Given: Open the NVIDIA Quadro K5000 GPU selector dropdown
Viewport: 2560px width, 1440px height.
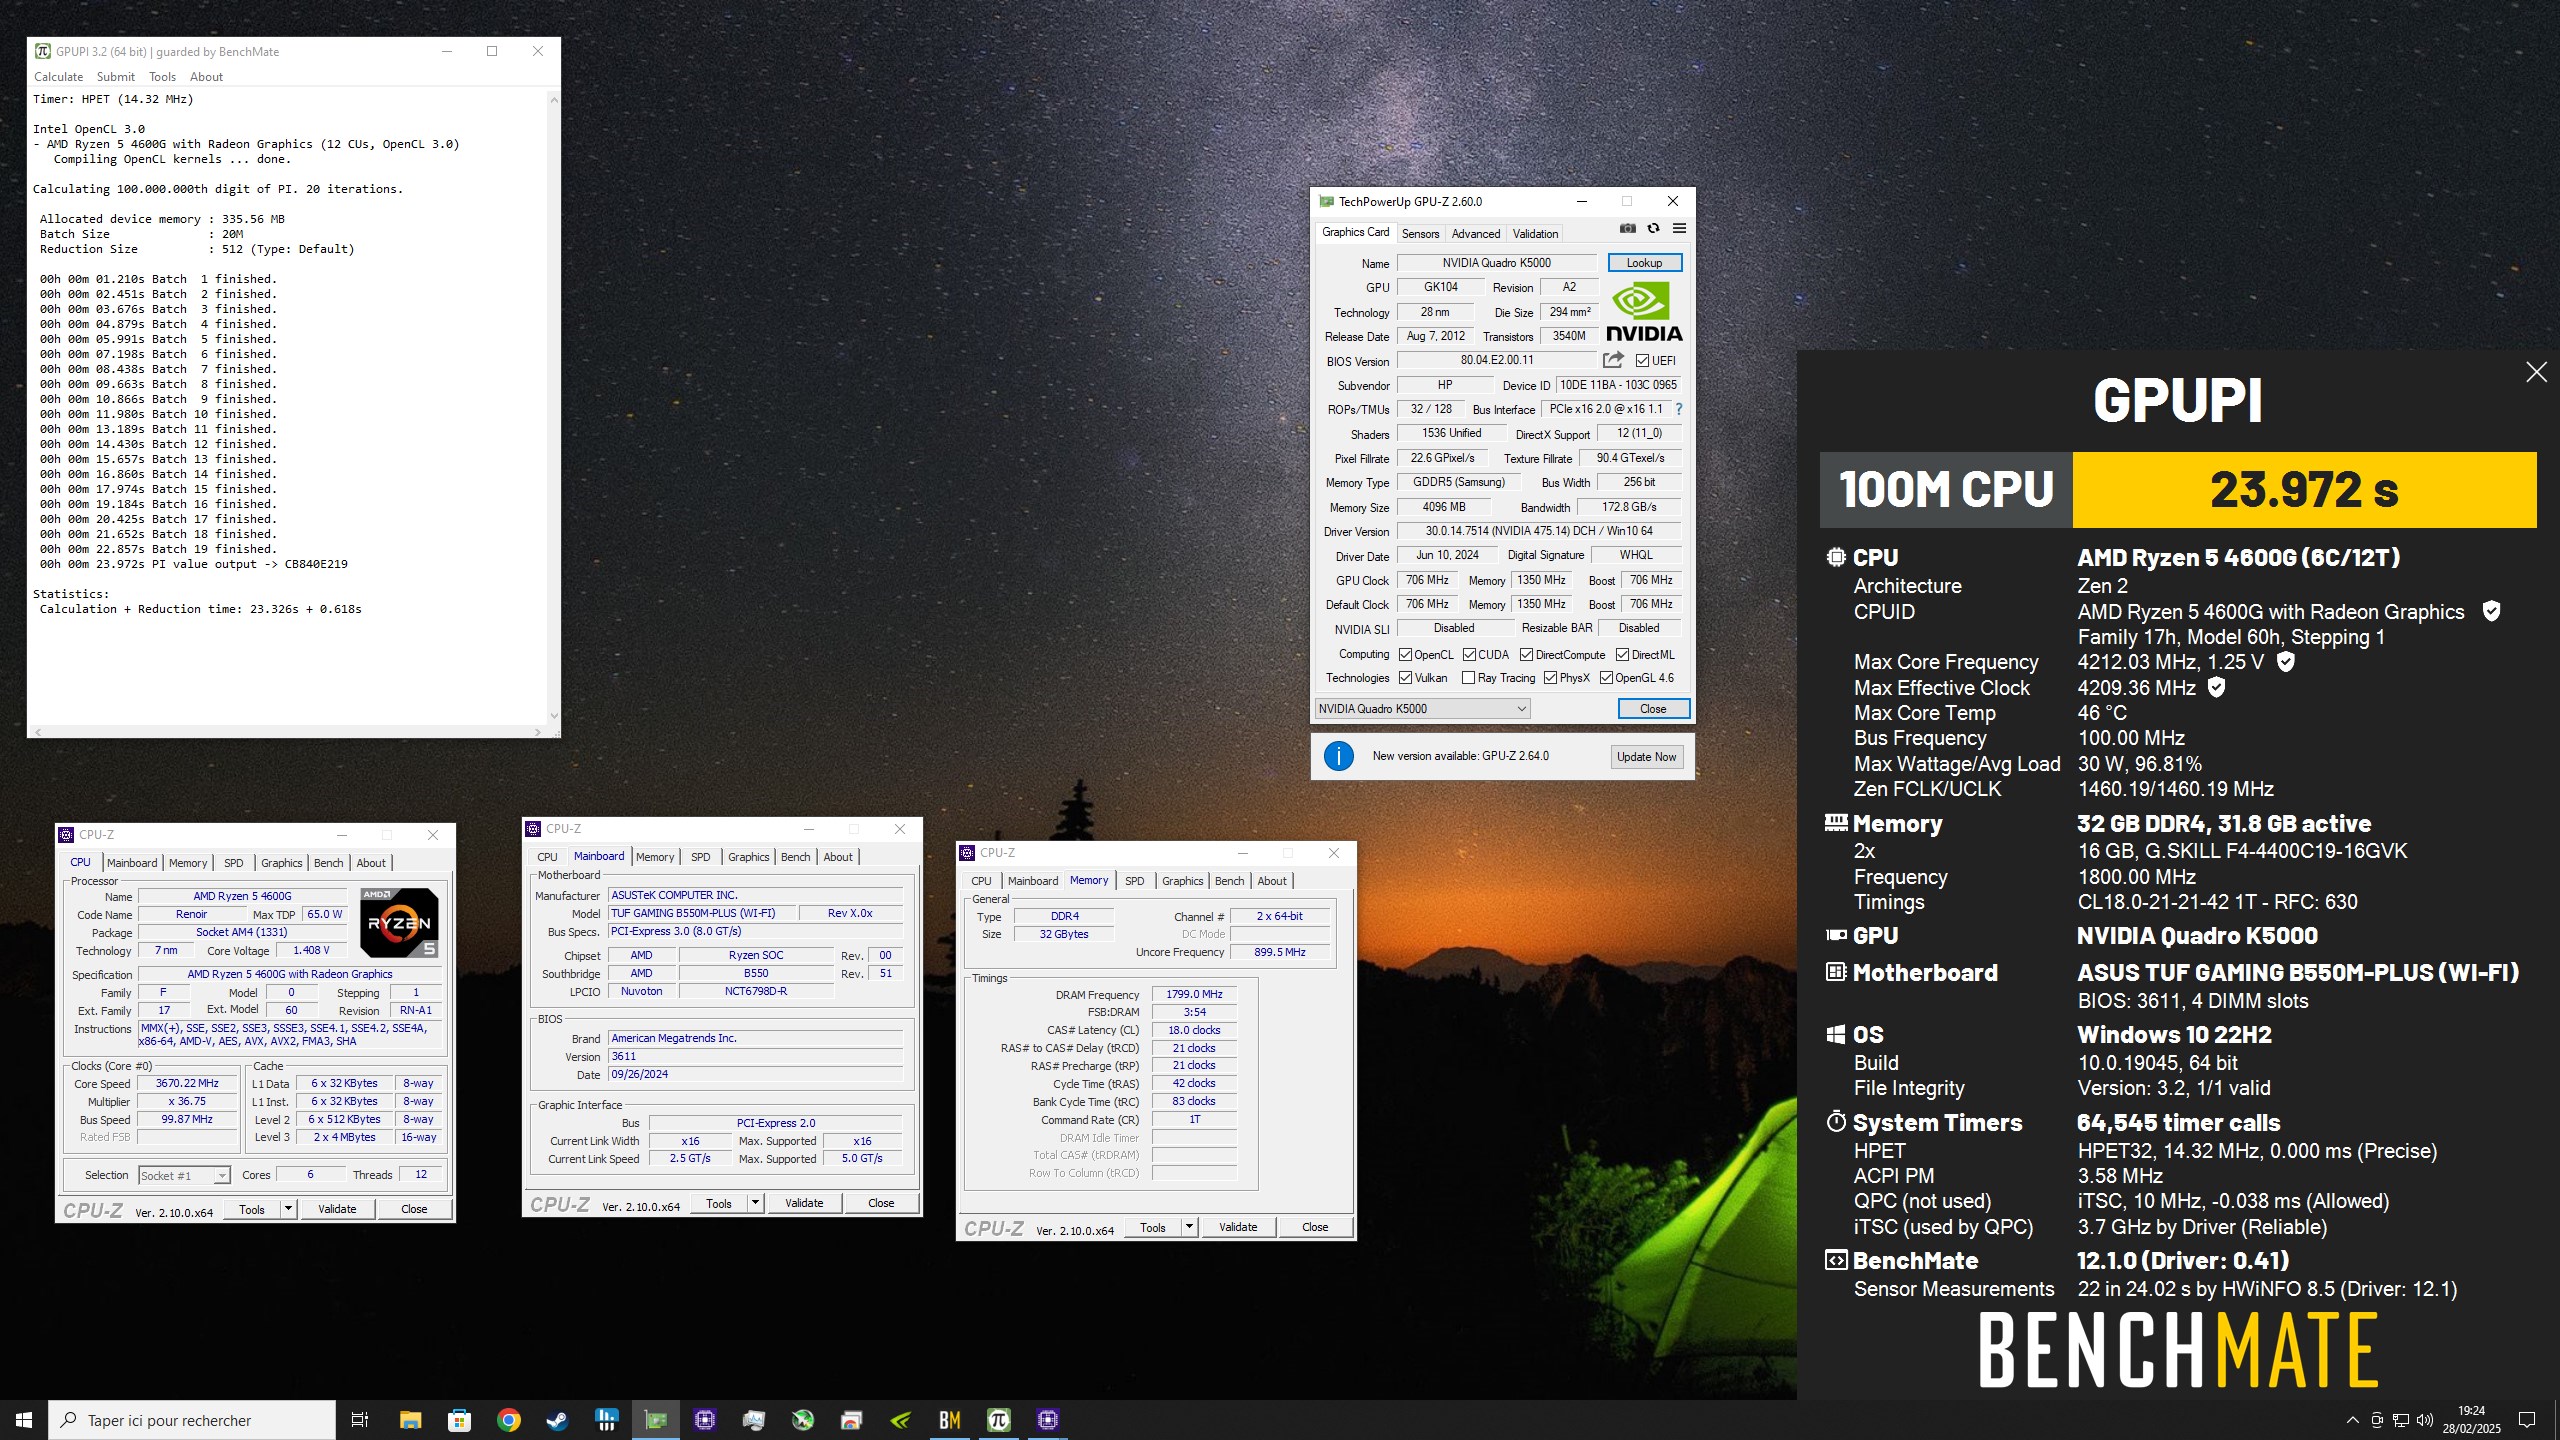Looking at the screenshot, I should pyautogui.click(x=1422, y=709).
